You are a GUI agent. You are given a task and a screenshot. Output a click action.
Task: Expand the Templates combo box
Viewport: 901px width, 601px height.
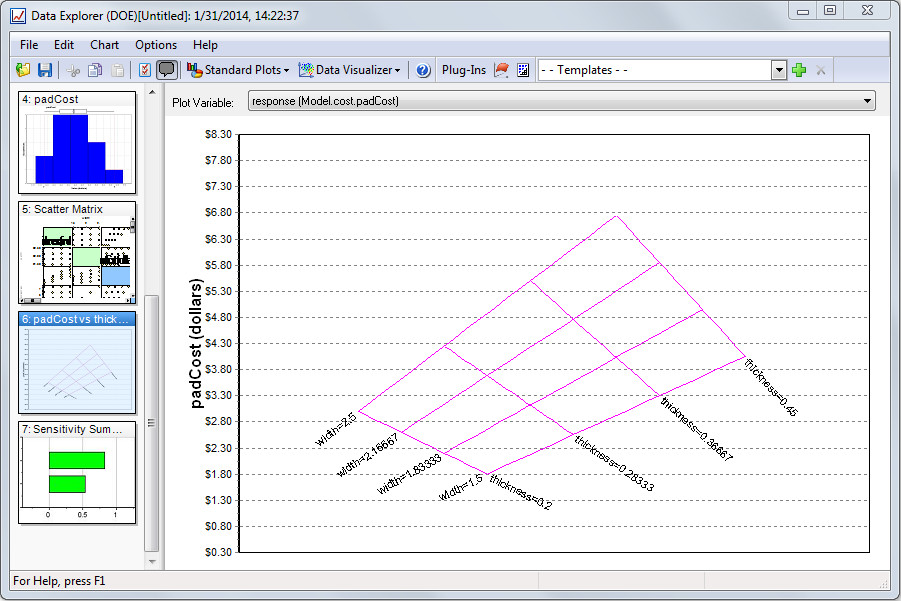pos(779,70)
